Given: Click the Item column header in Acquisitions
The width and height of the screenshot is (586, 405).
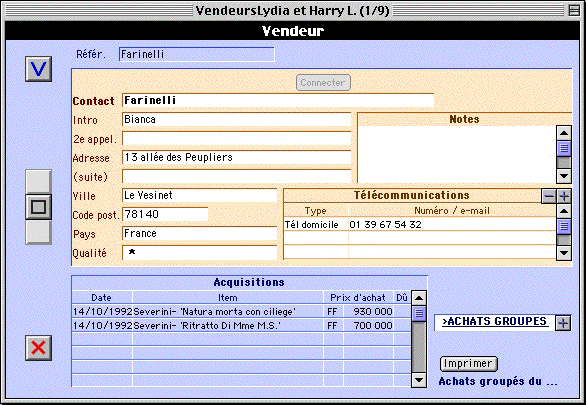Looking at the screenshot, I should click(228, 298).
